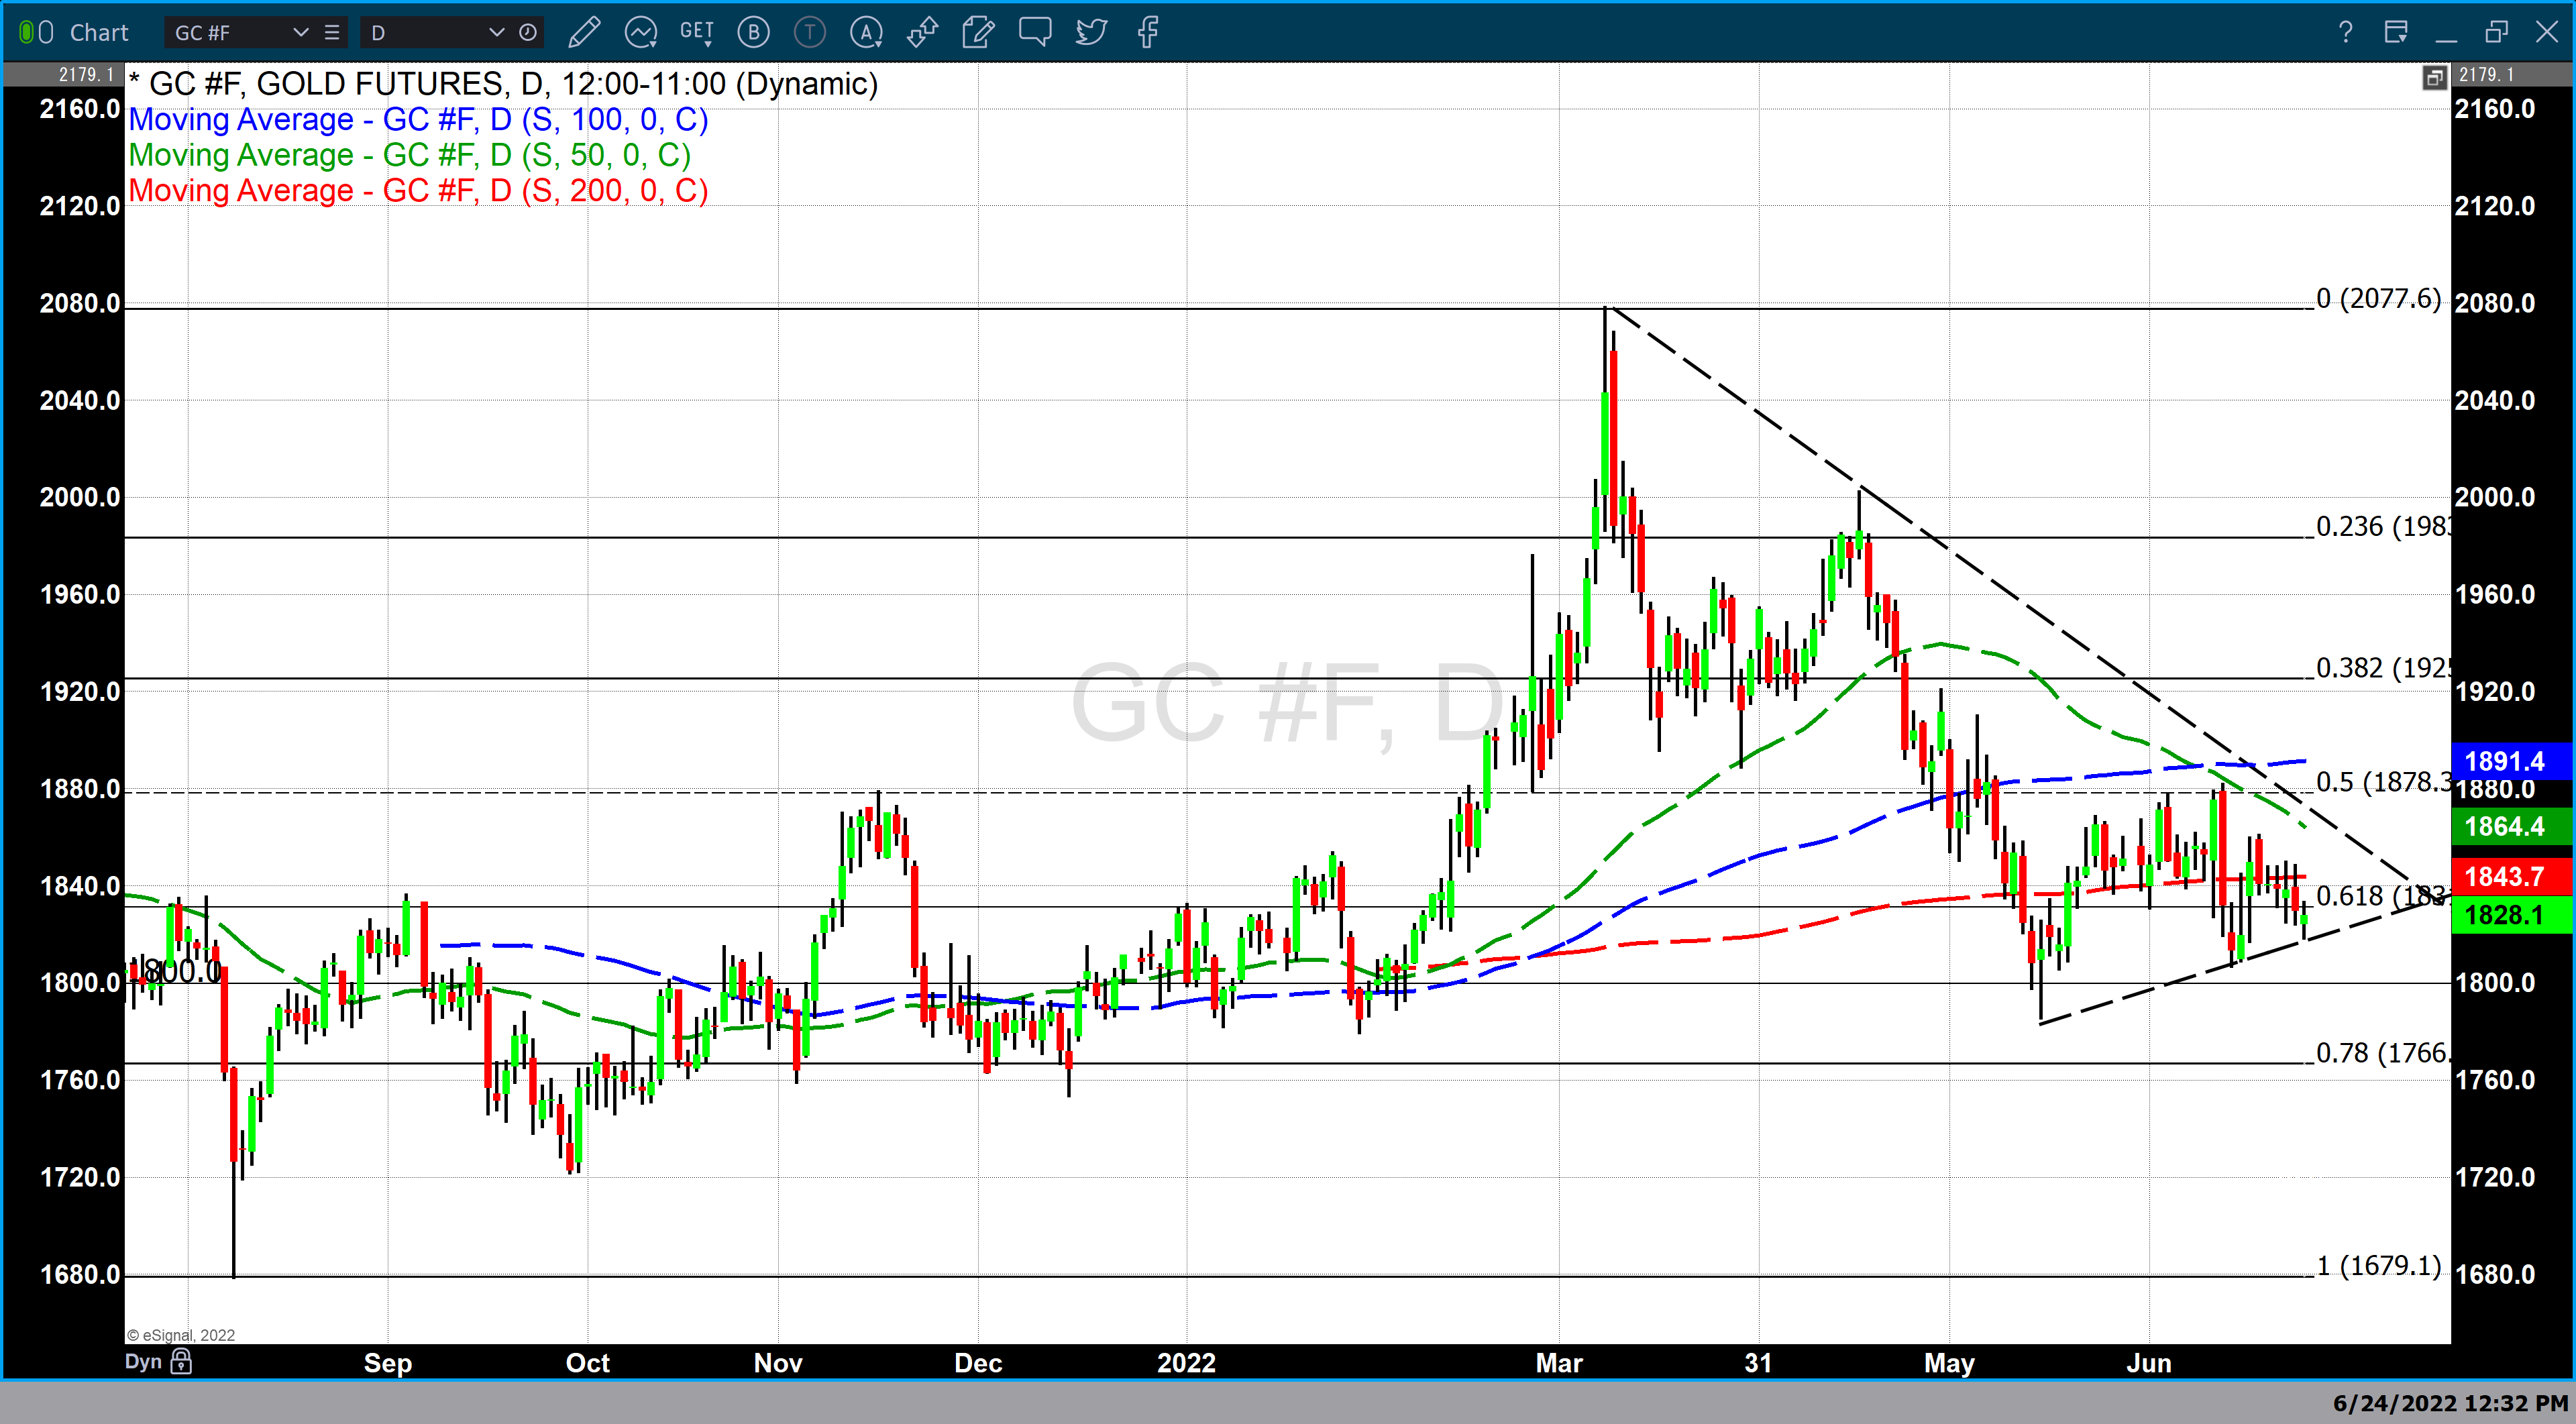This screenshot has height=1424, width=2576.
Task: Click the circled B toolbar icon
Action: 753,33
